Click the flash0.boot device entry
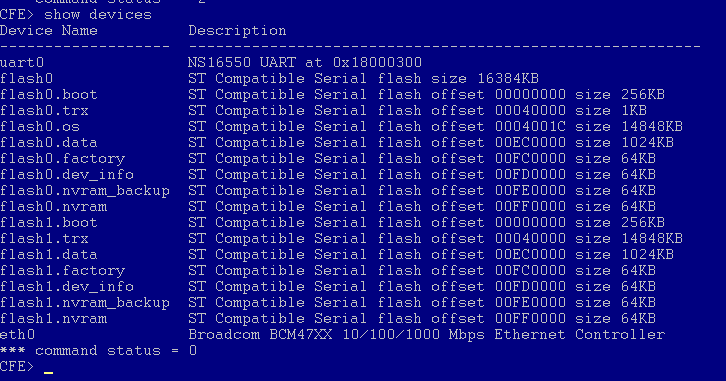Viewport: 726px width, 381px height. pyautogui.click(x=49, y=94)
